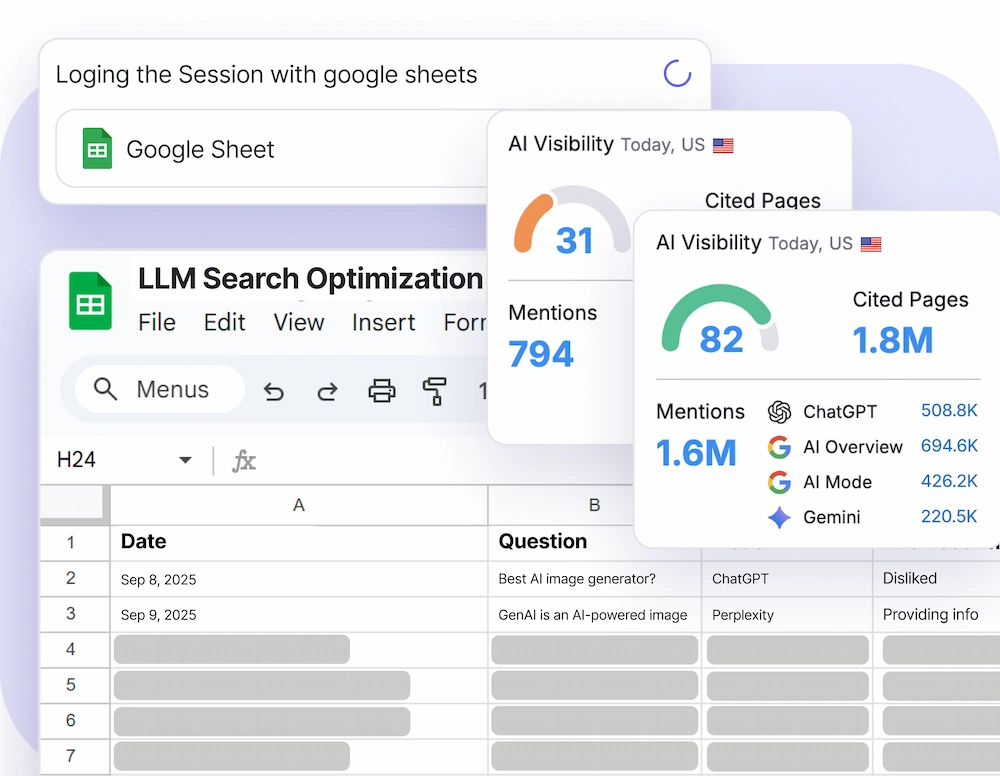
Task: Click the cell Sep 8, 2025
Action: point(298,578)
